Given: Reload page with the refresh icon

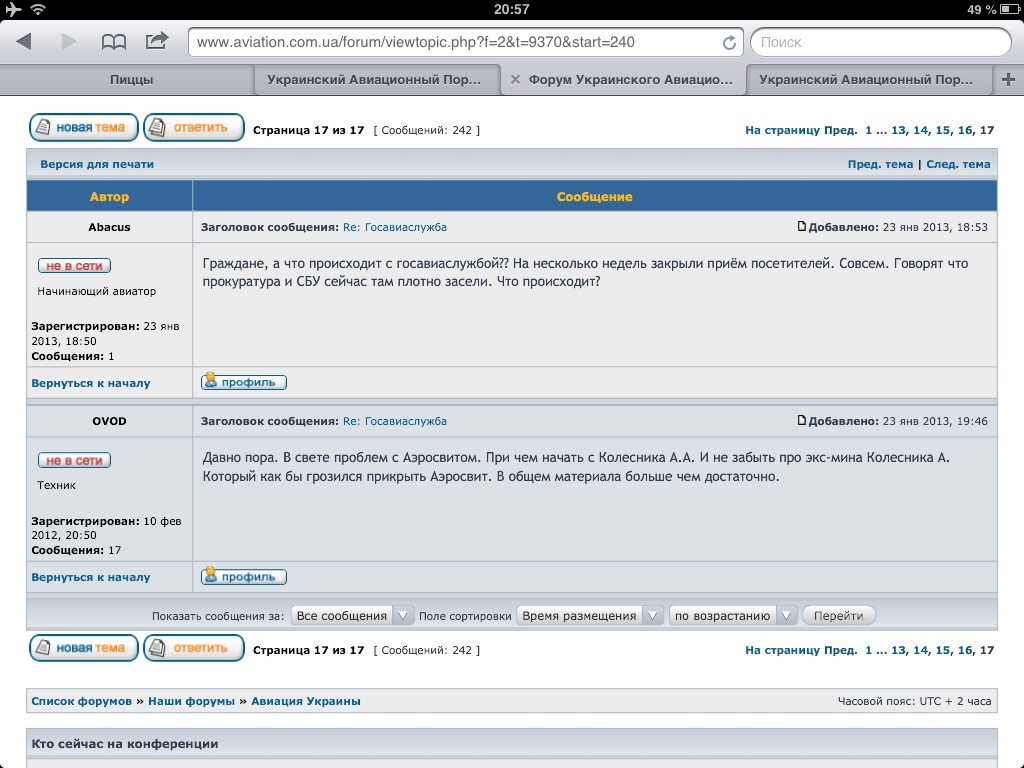Looking at the screenshot, I should pyautogui.click(x=729, y=43).
